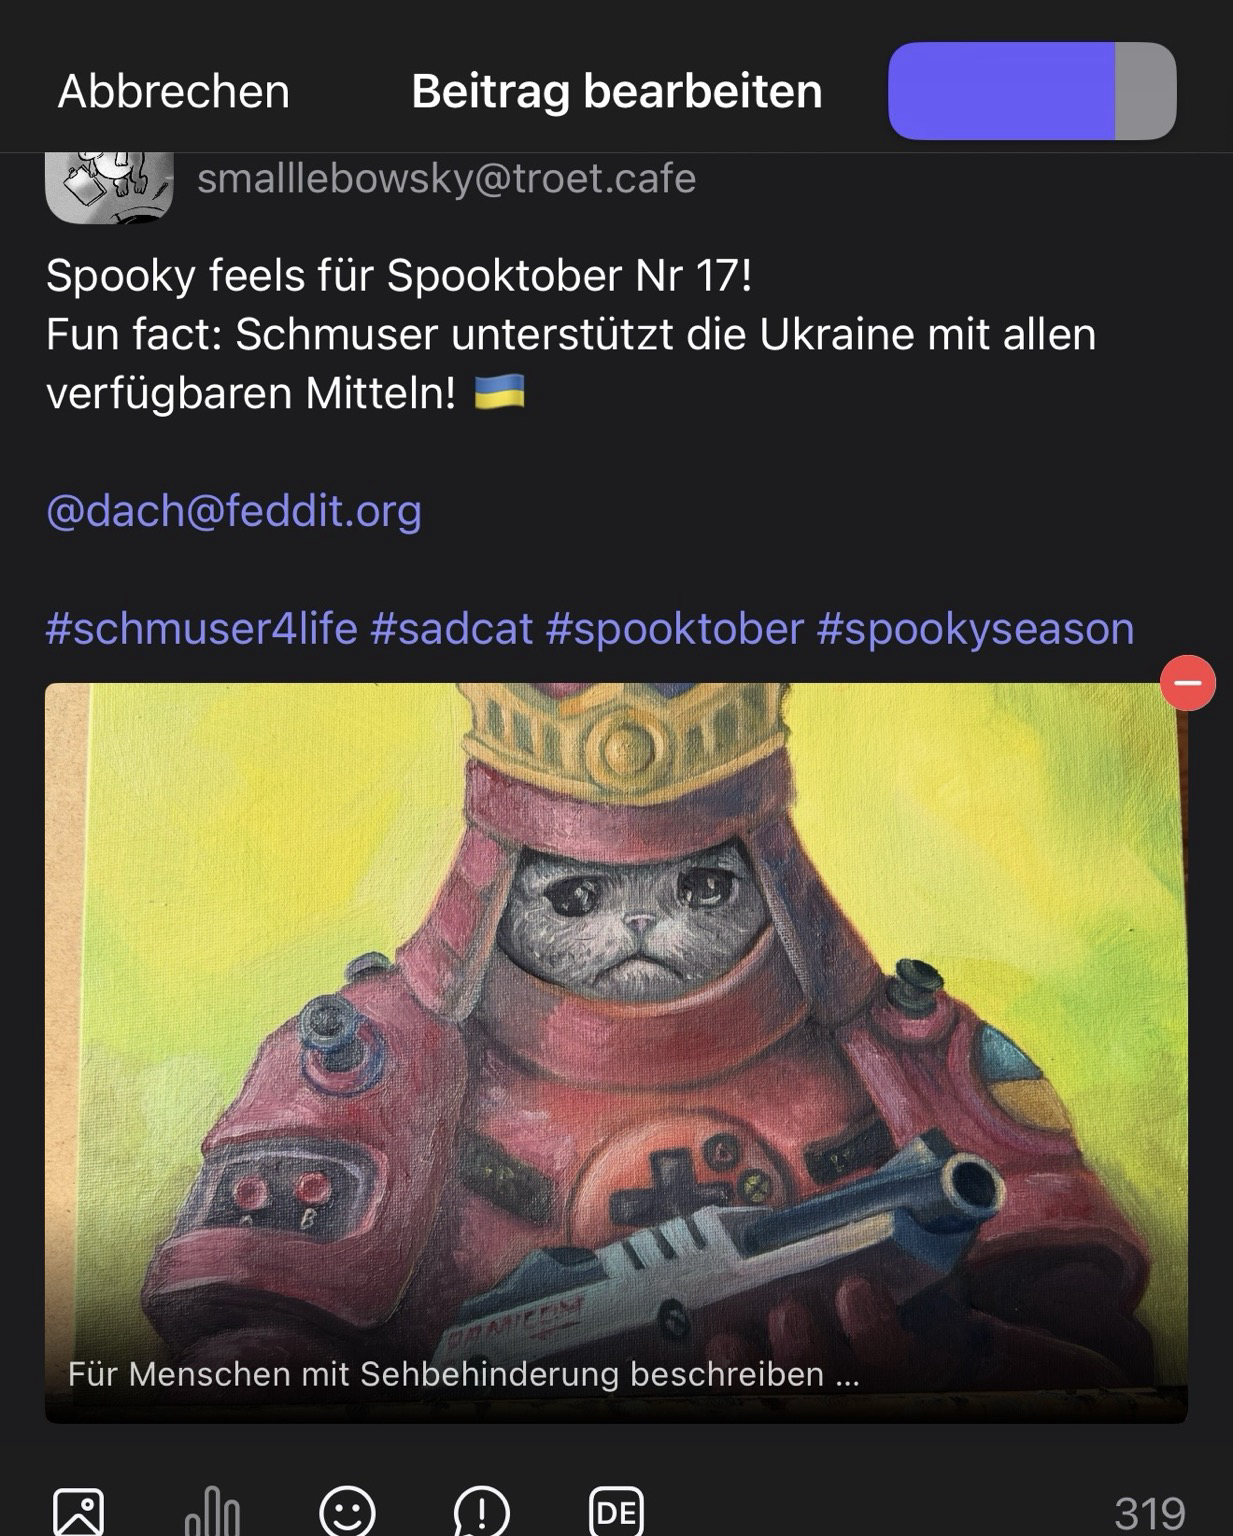Tap the @dach@feddit.org mention
Screen dimensions: 1233x1536
[x=234, y=510]
